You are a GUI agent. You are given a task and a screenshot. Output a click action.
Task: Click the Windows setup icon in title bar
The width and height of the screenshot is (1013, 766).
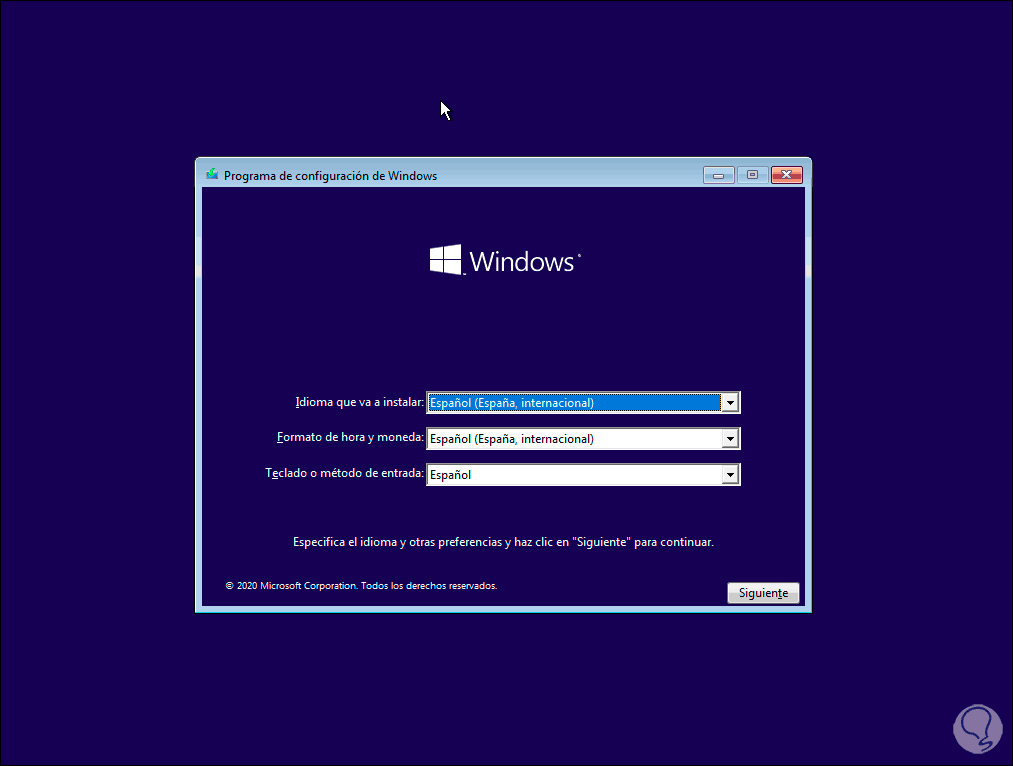212,174
